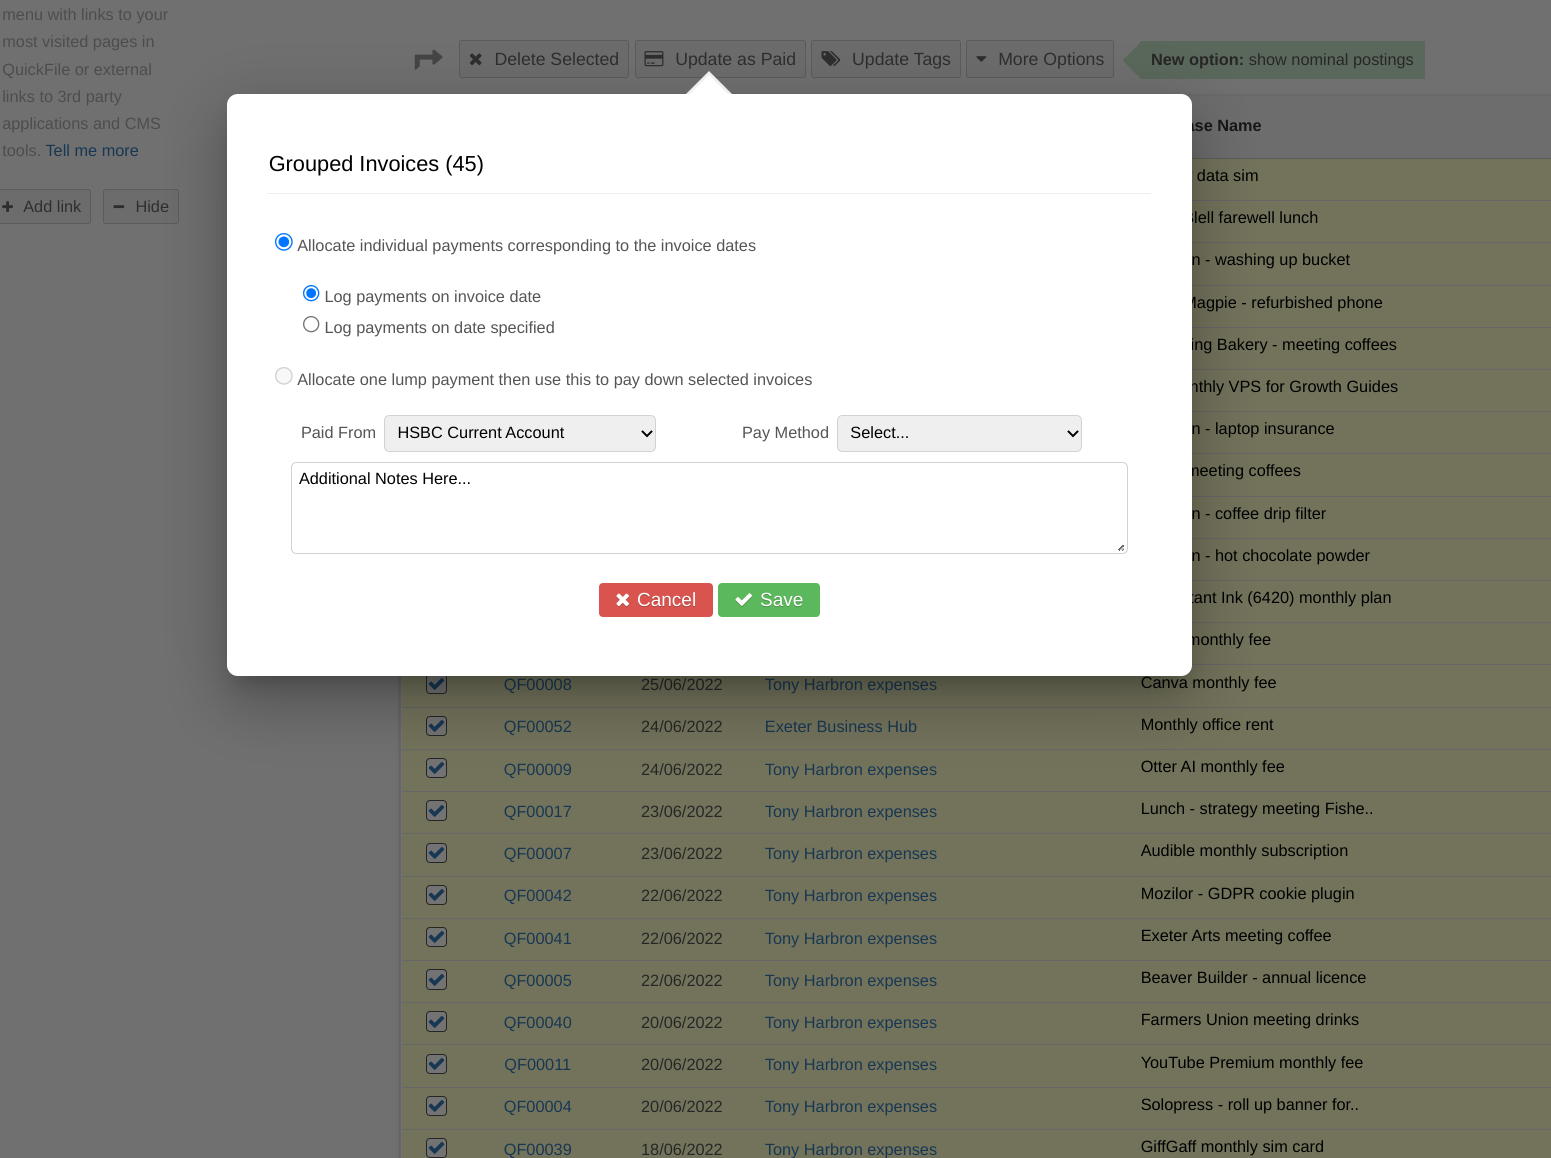Uncheck the QF00017 invoice checkbox

click(x=436, y=811)
